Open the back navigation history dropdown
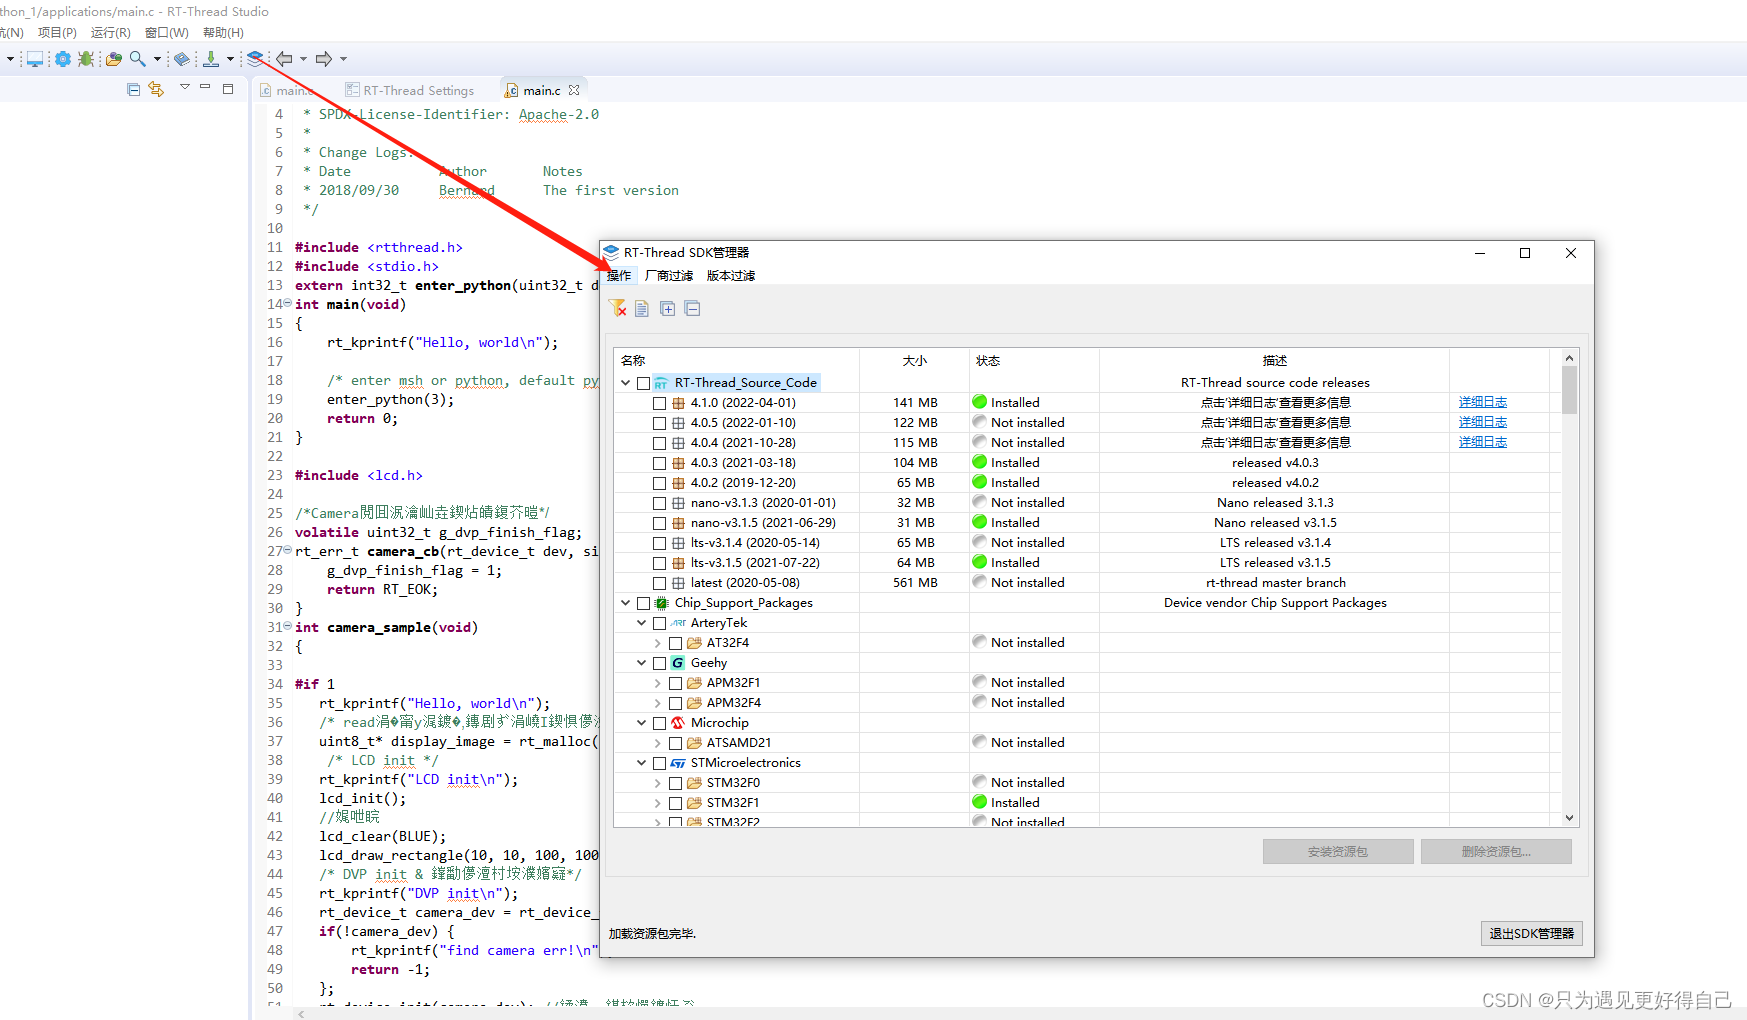 tap(303, 59)
